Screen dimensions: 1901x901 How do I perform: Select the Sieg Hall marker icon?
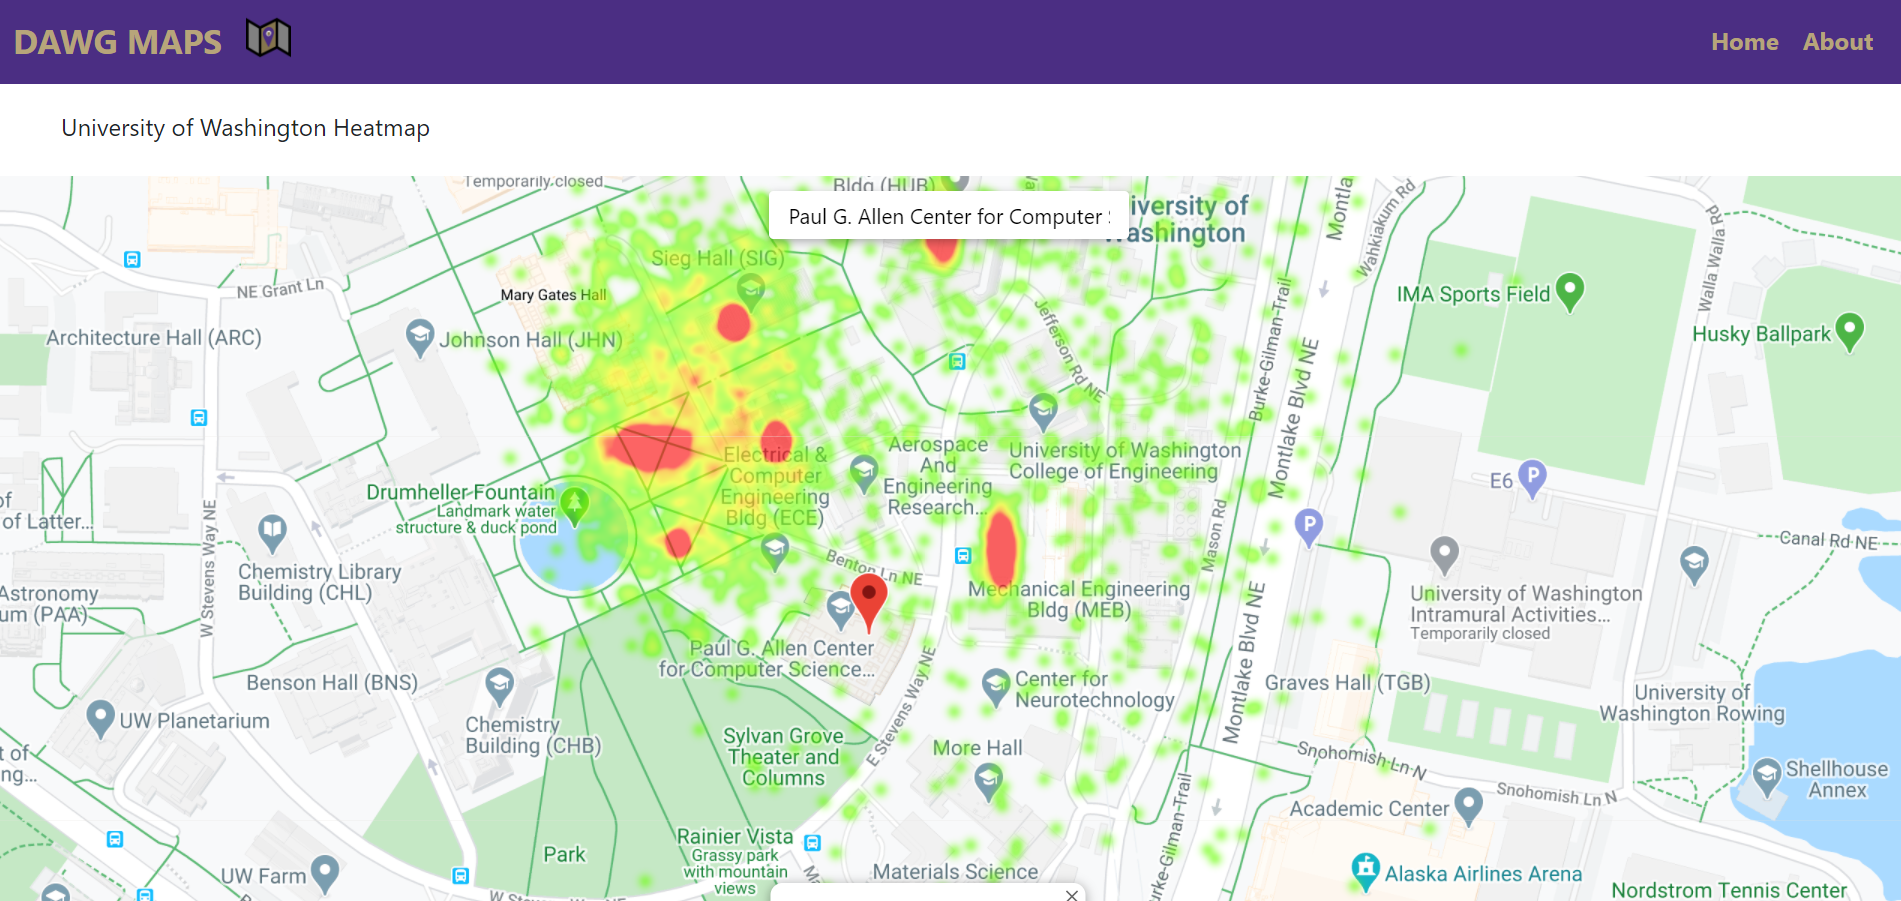[x=751, y=292]
